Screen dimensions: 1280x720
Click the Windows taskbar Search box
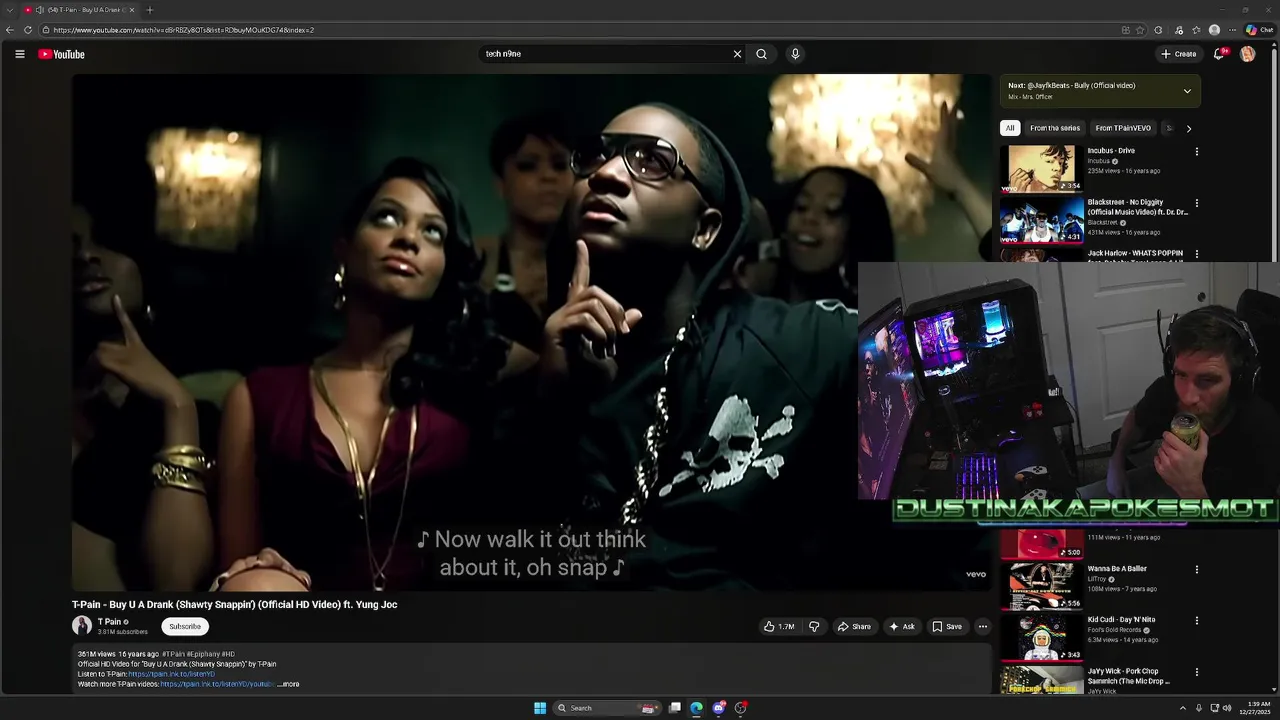coord(606,708)
